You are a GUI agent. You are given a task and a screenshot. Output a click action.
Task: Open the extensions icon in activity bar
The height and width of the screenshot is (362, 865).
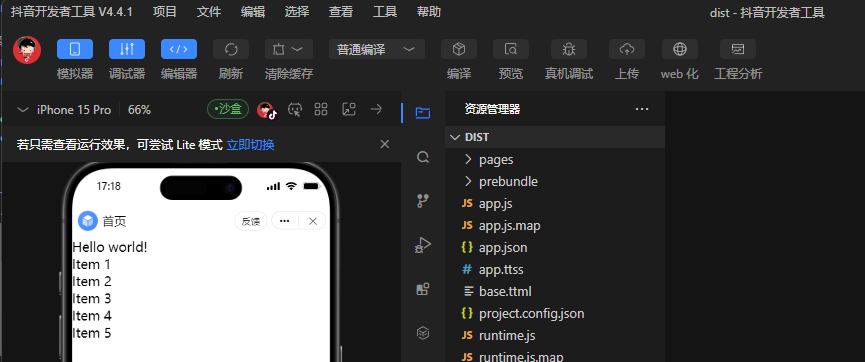(x=423, y=289)
